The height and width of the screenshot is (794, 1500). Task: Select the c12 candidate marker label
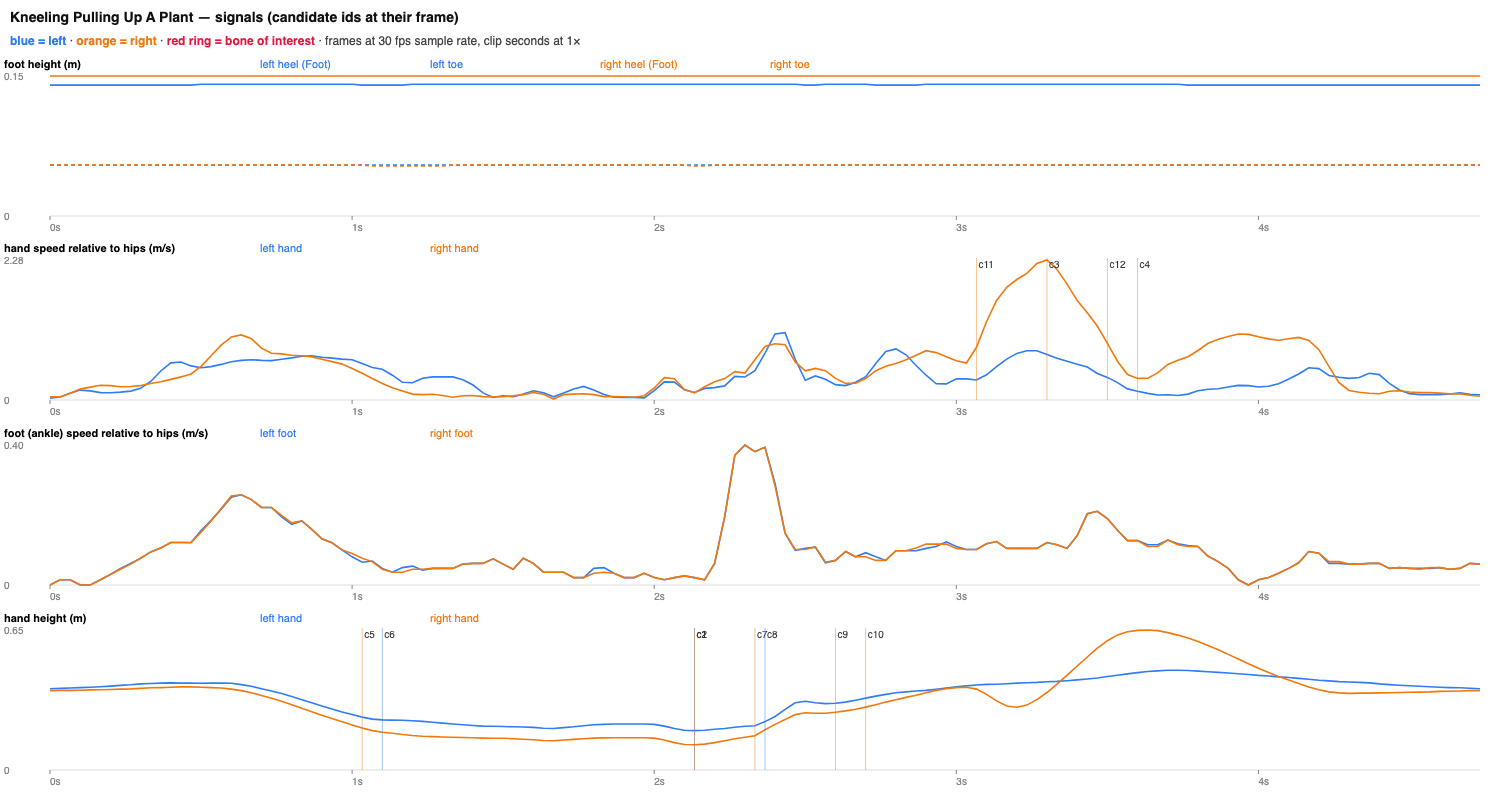pos(1117,265)
